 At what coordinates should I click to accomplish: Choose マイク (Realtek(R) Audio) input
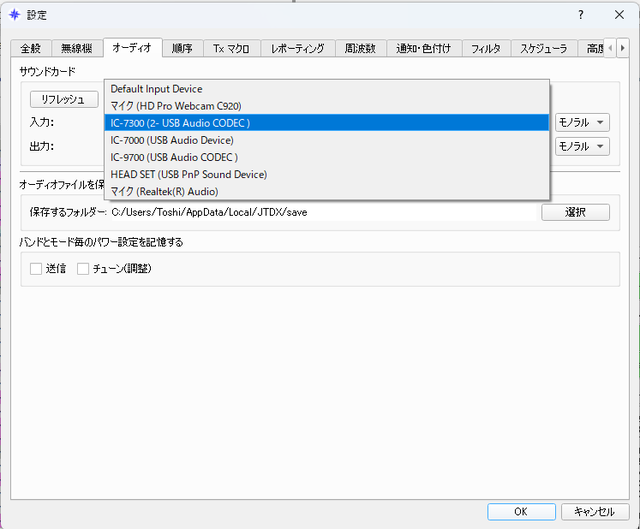327,191
